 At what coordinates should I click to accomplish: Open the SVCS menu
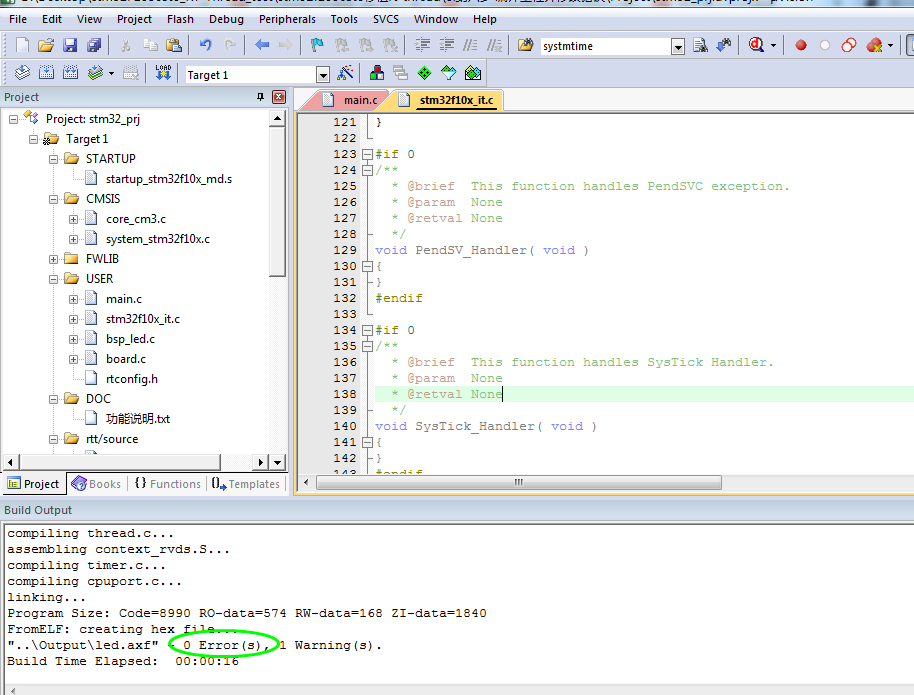(x=386, y=19)
